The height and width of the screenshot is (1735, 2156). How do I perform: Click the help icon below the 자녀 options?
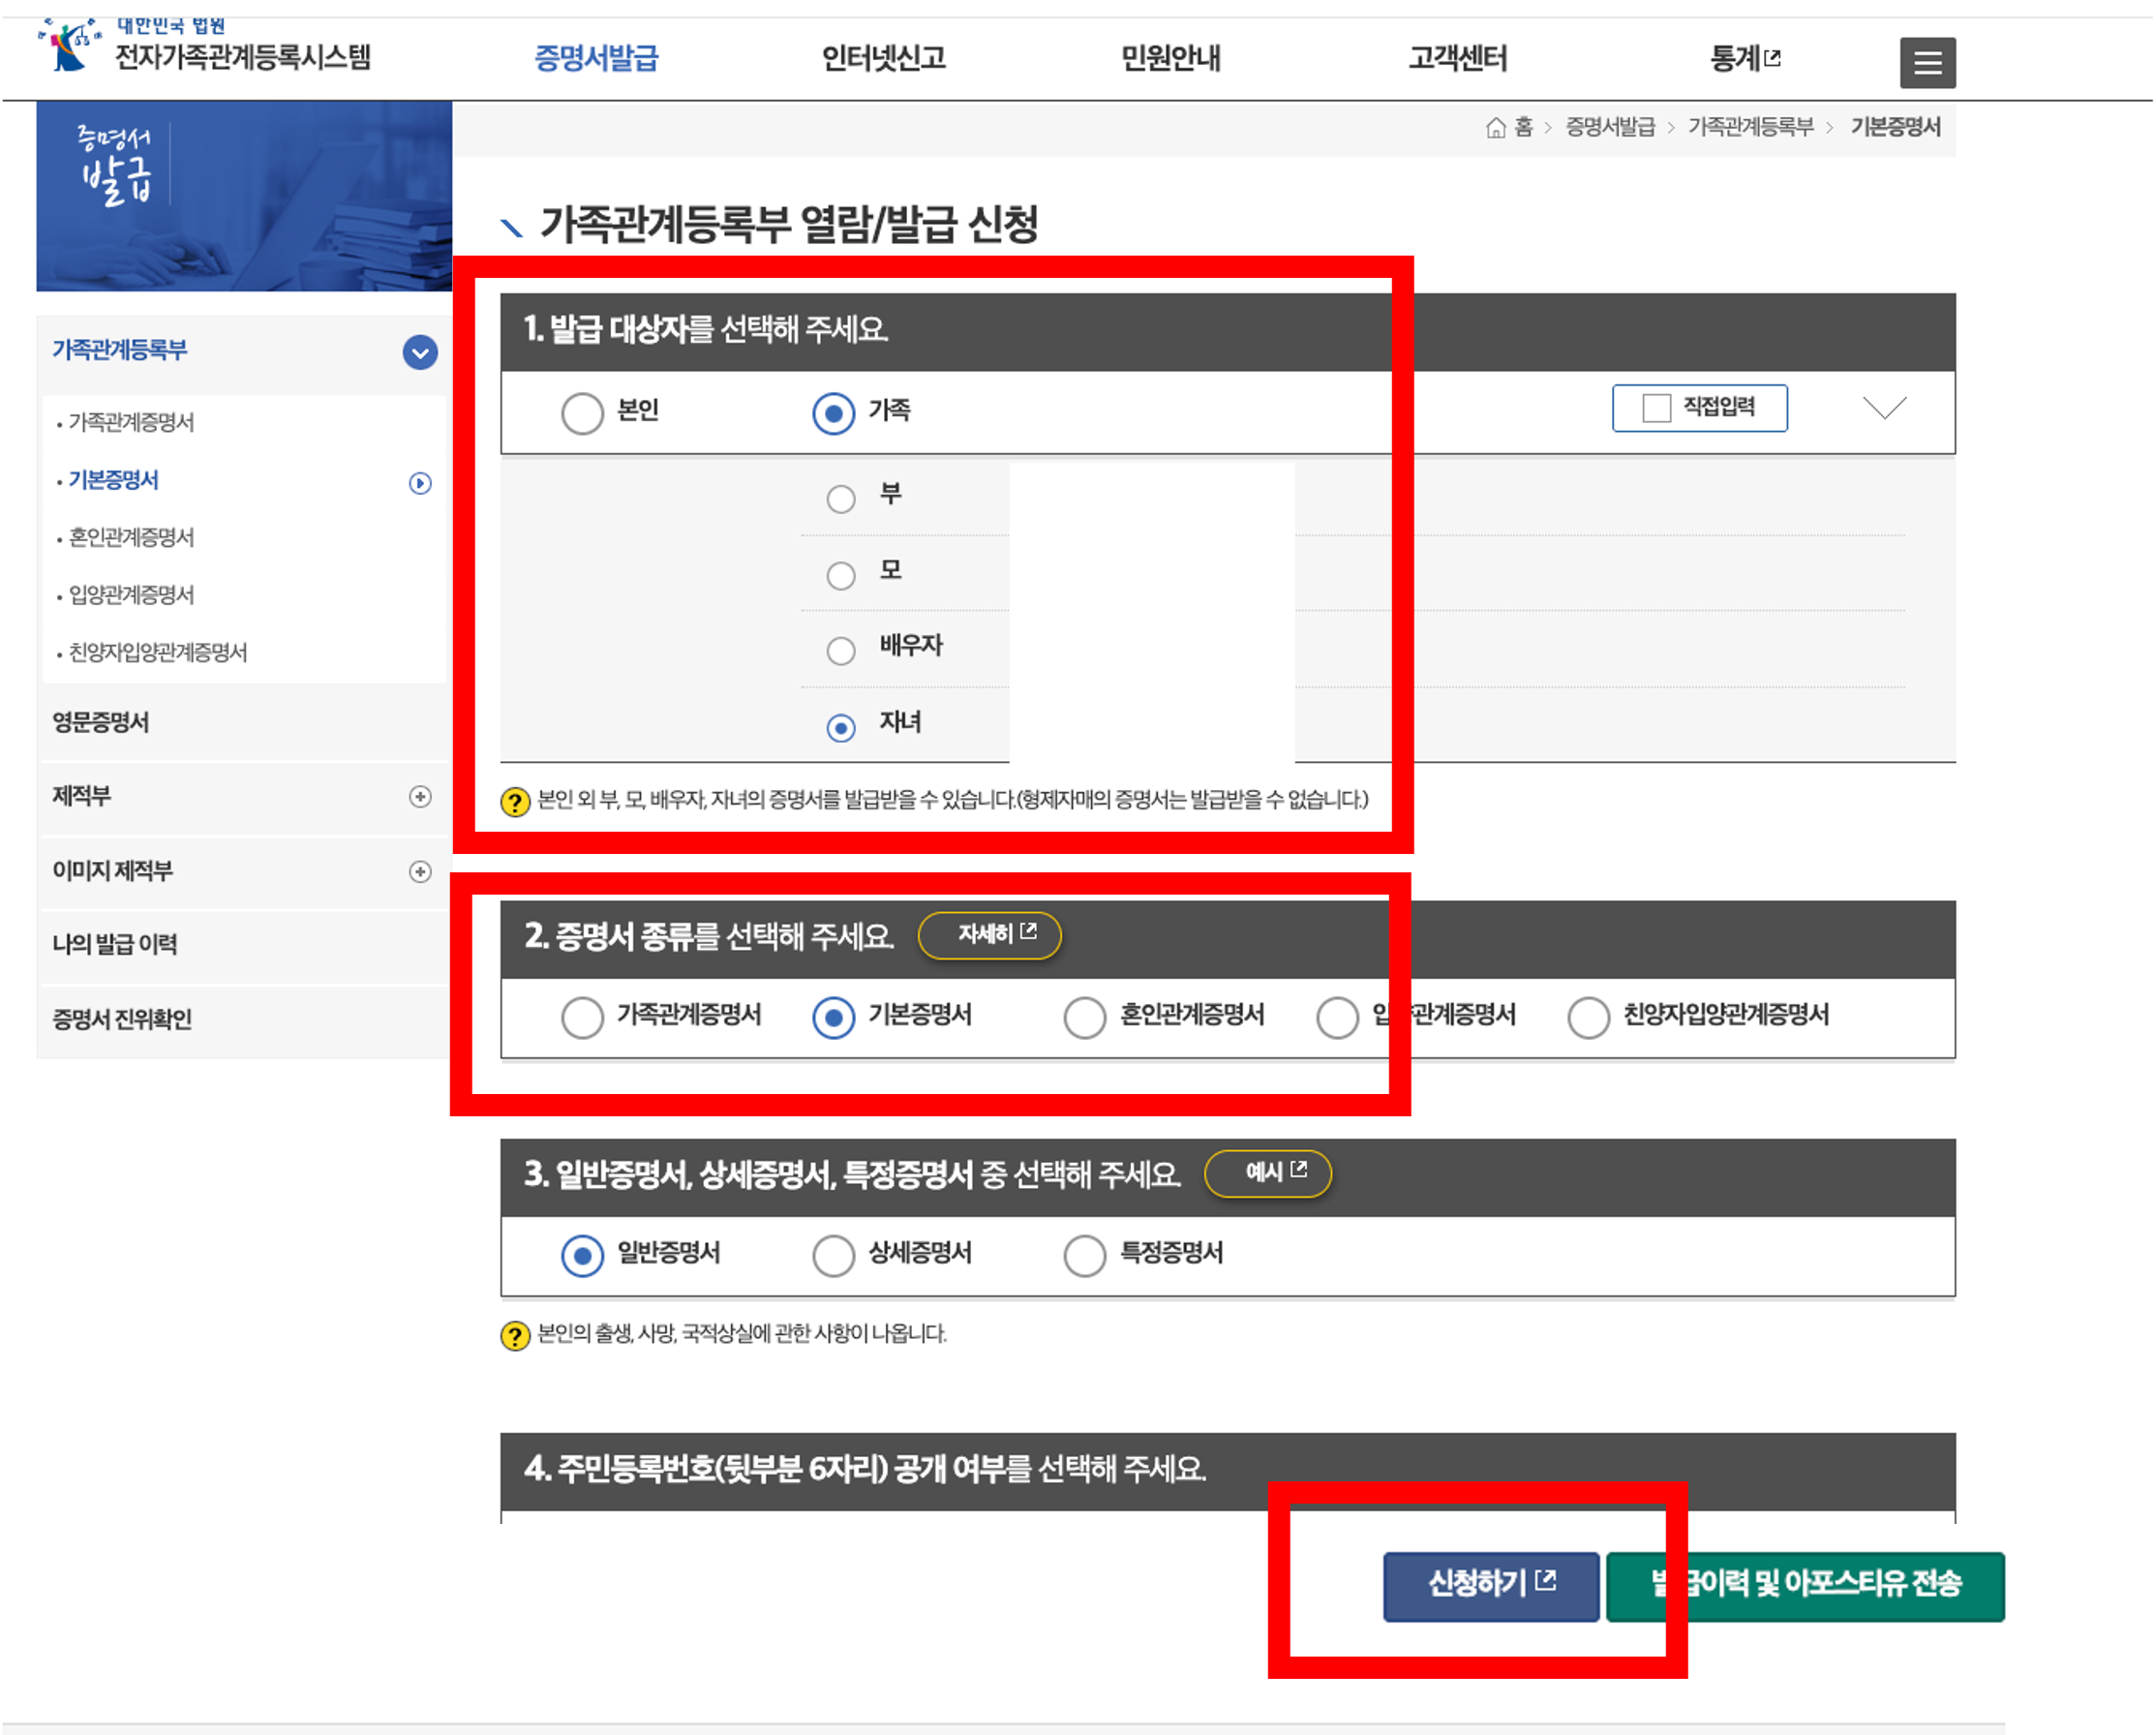[513, 802]
